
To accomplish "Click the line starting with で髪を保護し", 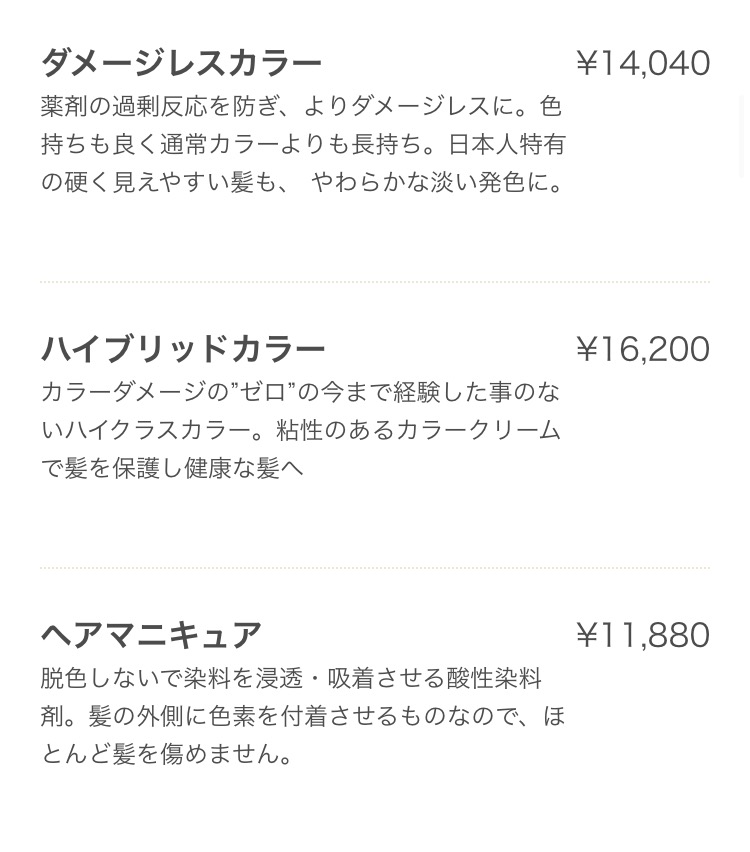I will point(172,468).
